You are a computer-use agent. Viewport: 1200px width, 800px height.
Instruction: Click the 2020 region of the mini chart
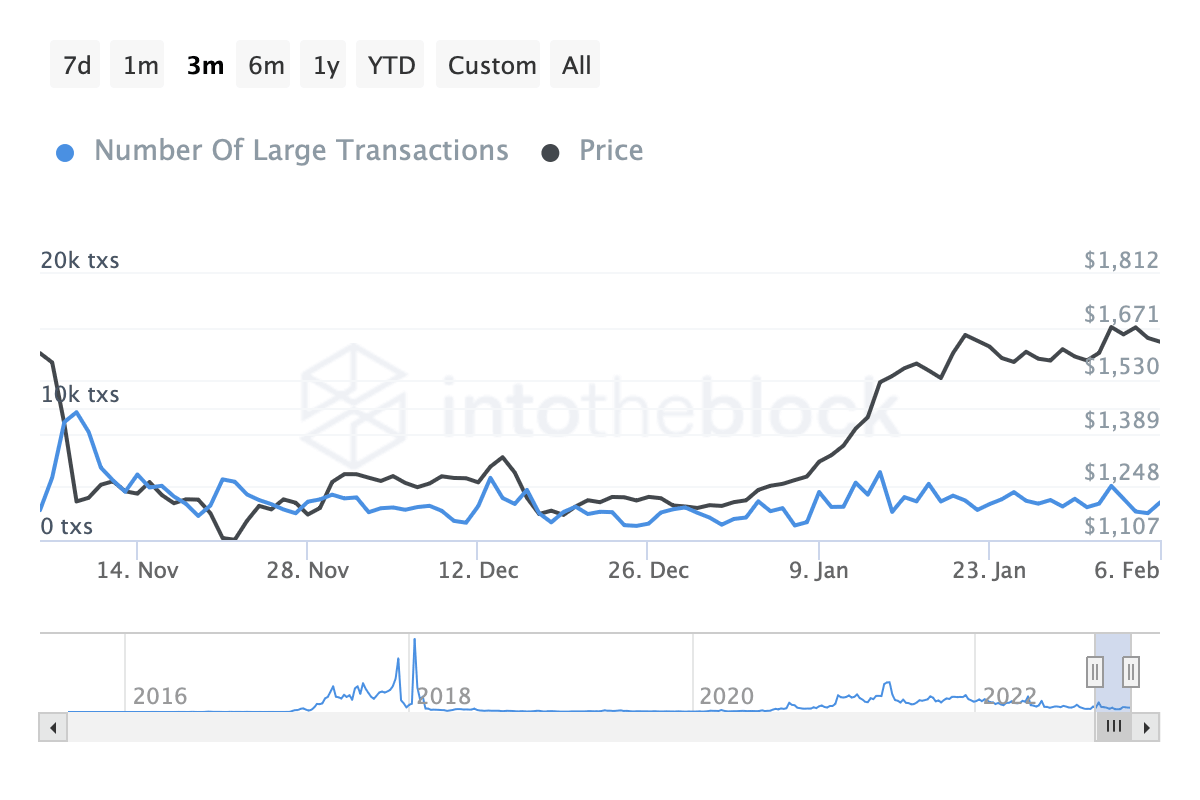727,696
